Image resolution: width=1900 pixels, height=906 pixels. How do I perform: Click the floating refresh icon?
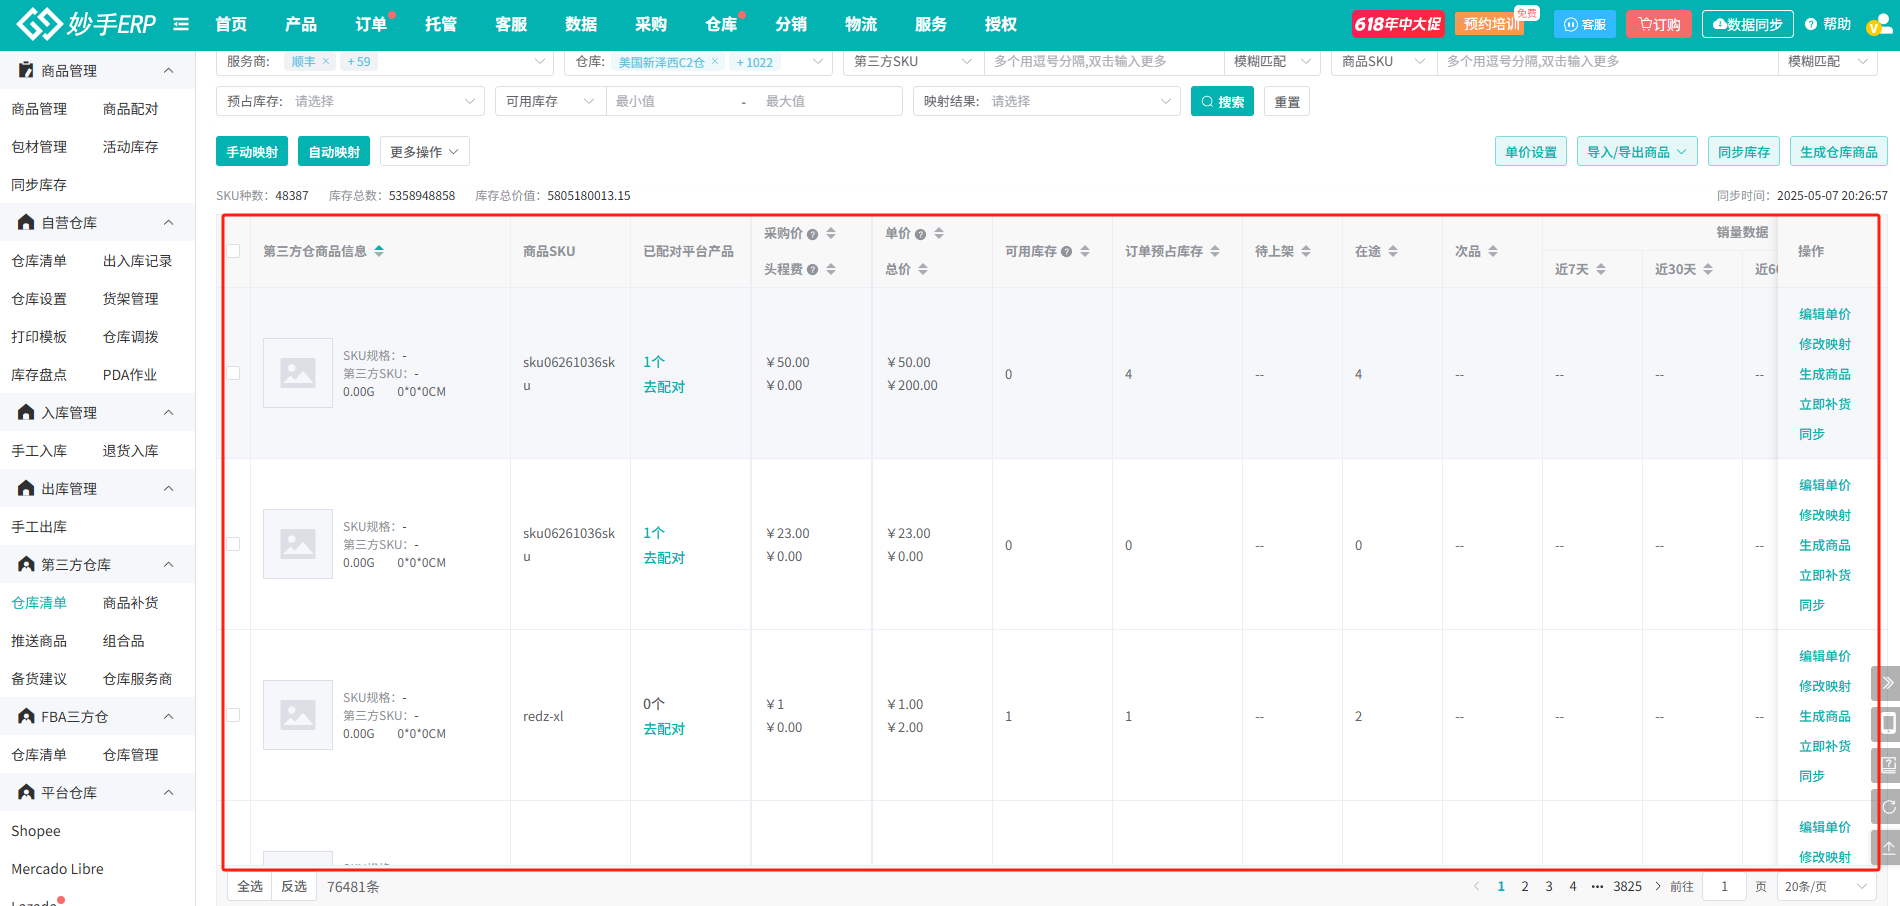1887,806
